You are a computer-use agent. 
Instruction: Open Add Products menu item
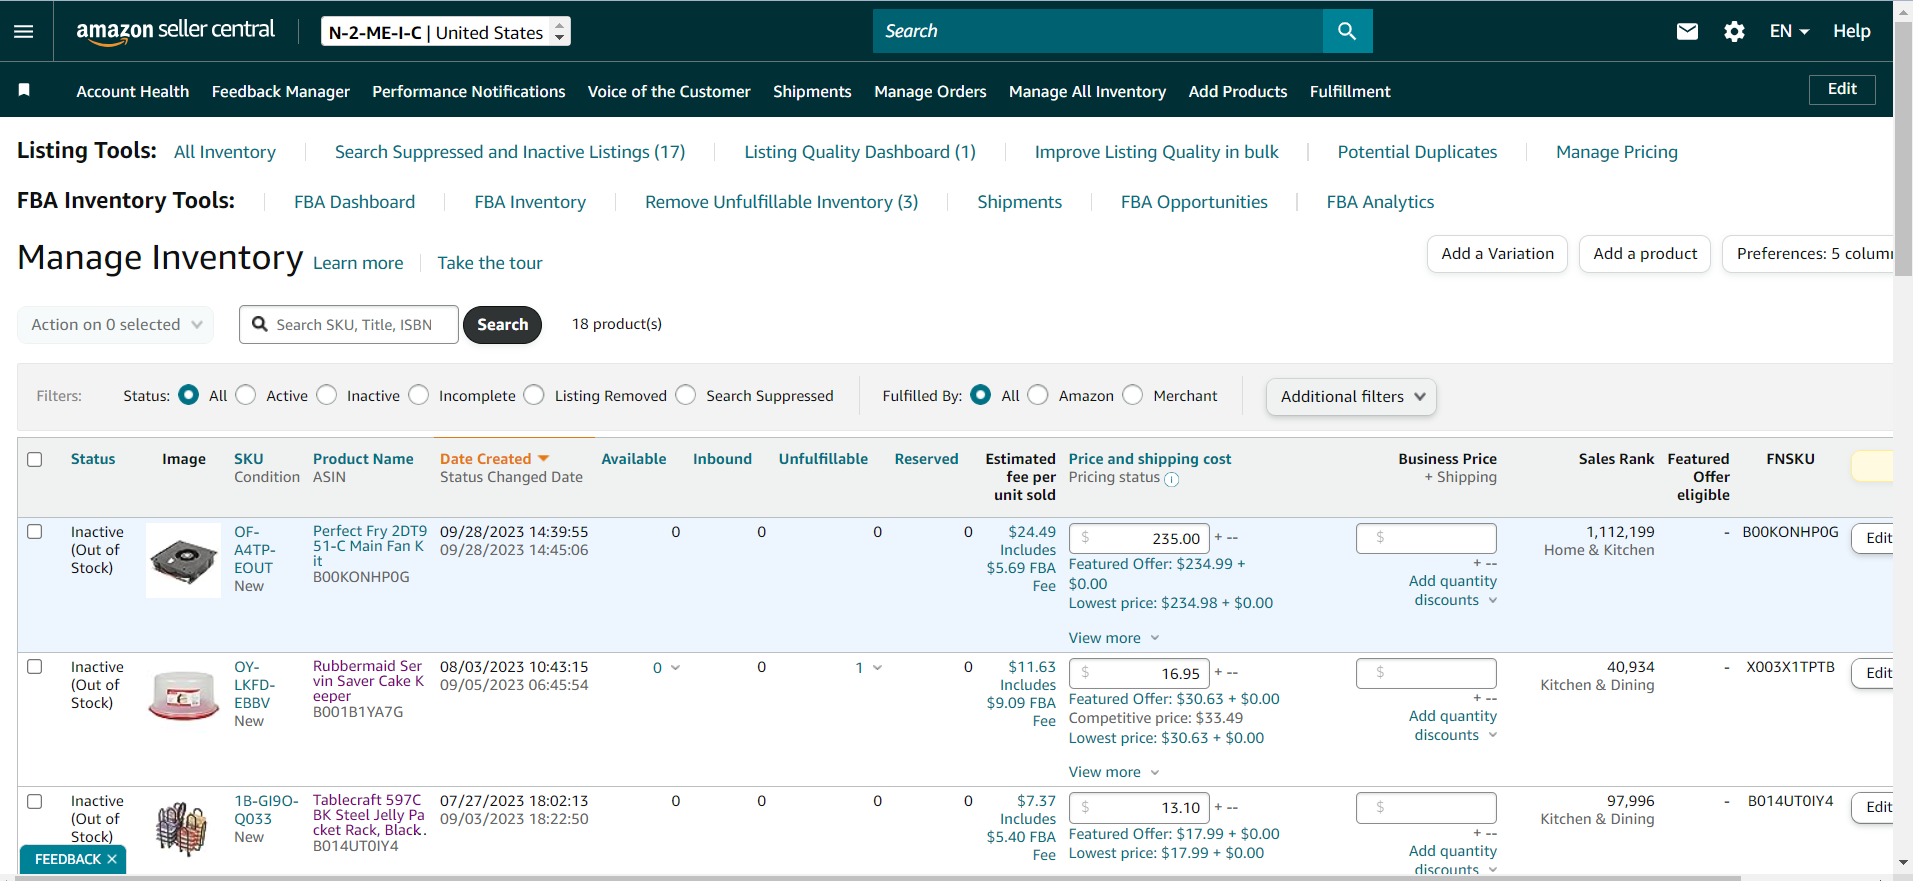tap(1238, 91)
